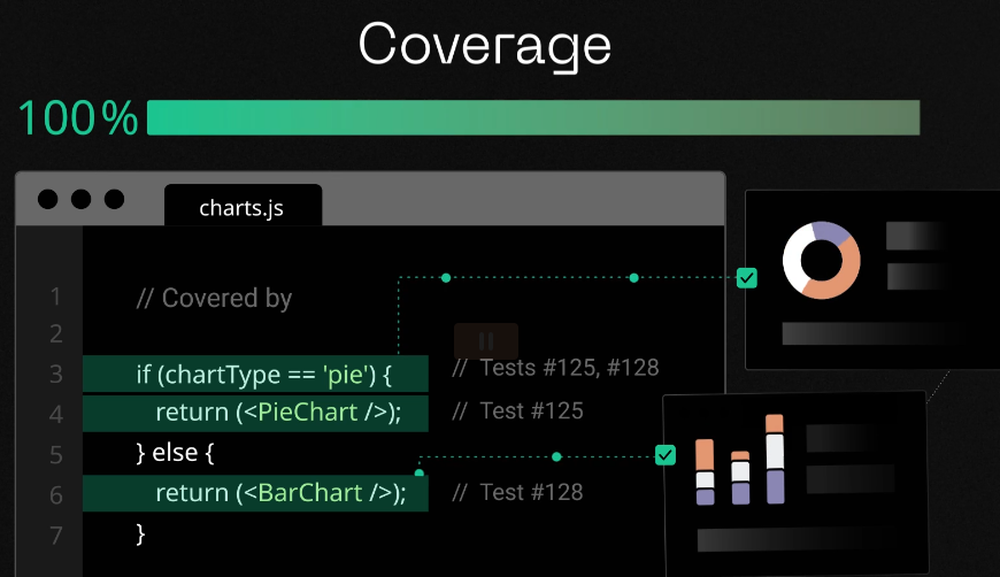
Task: Click the 100% coverage label
Action: (78, 118)
